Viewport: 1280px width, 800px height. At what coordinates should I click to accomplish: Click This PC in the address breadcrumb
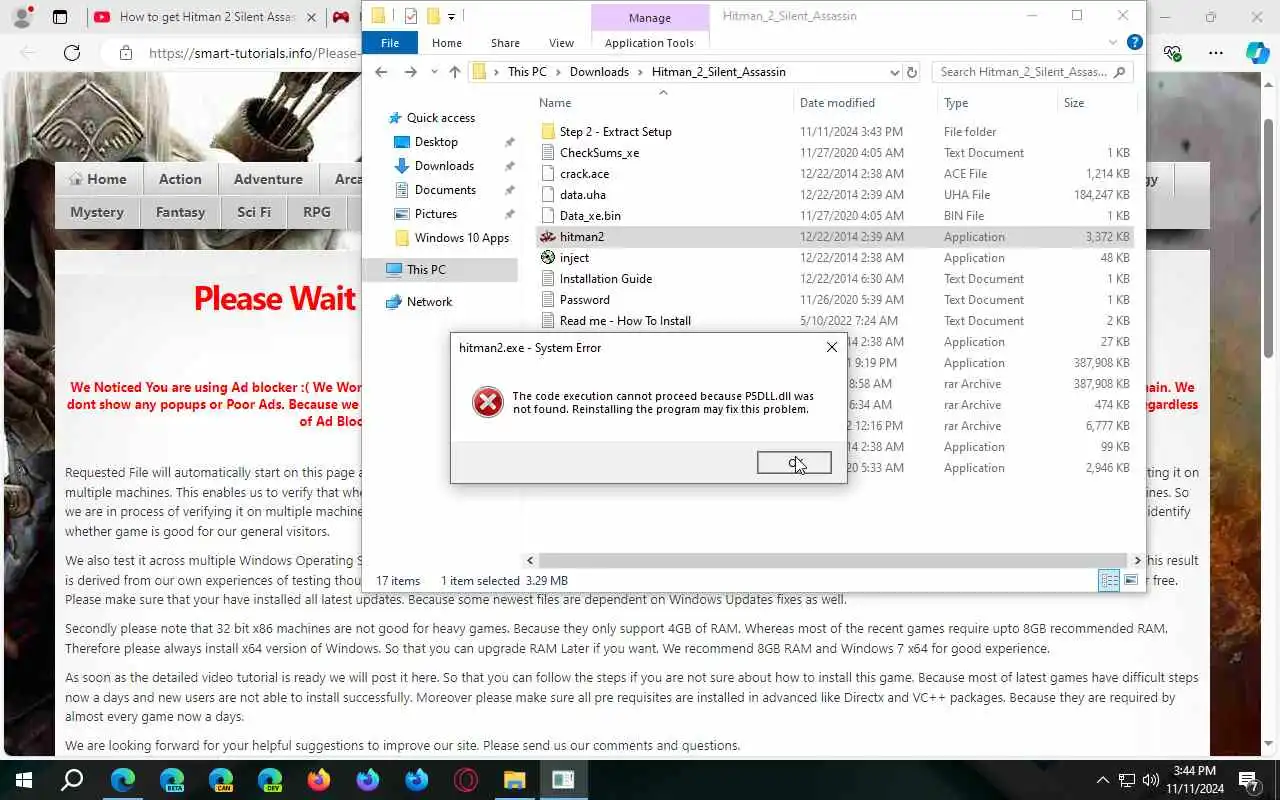tap(527, 72)
